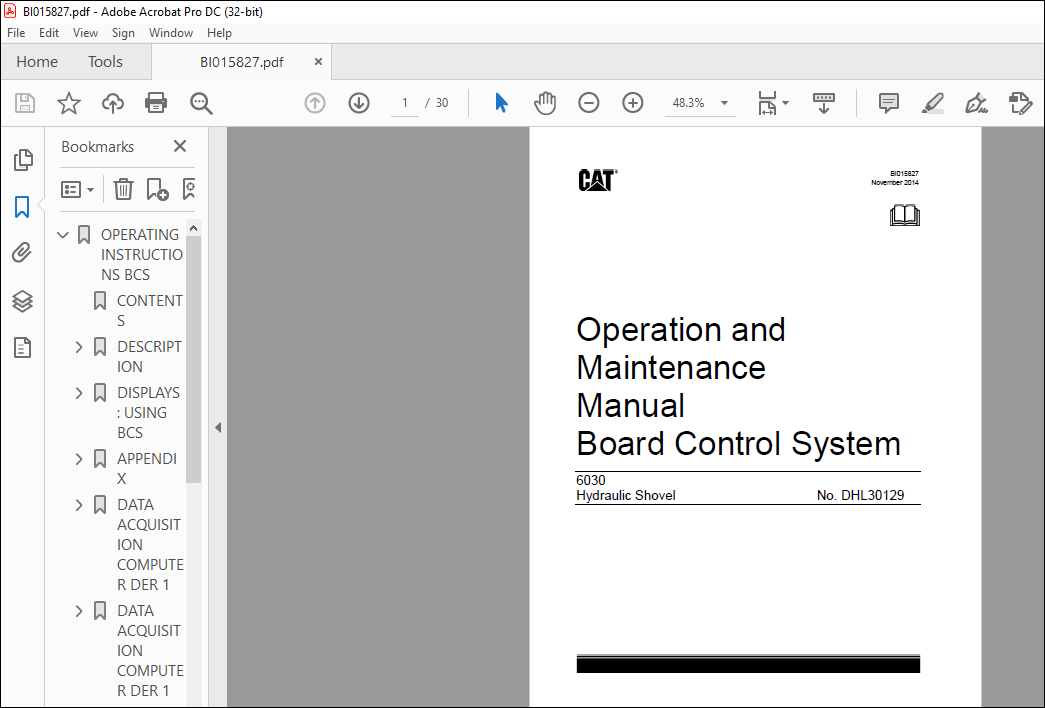
Task: Expand first DATA ACQUISITION COMPUTER DER 1
Action: click(79, 505)
